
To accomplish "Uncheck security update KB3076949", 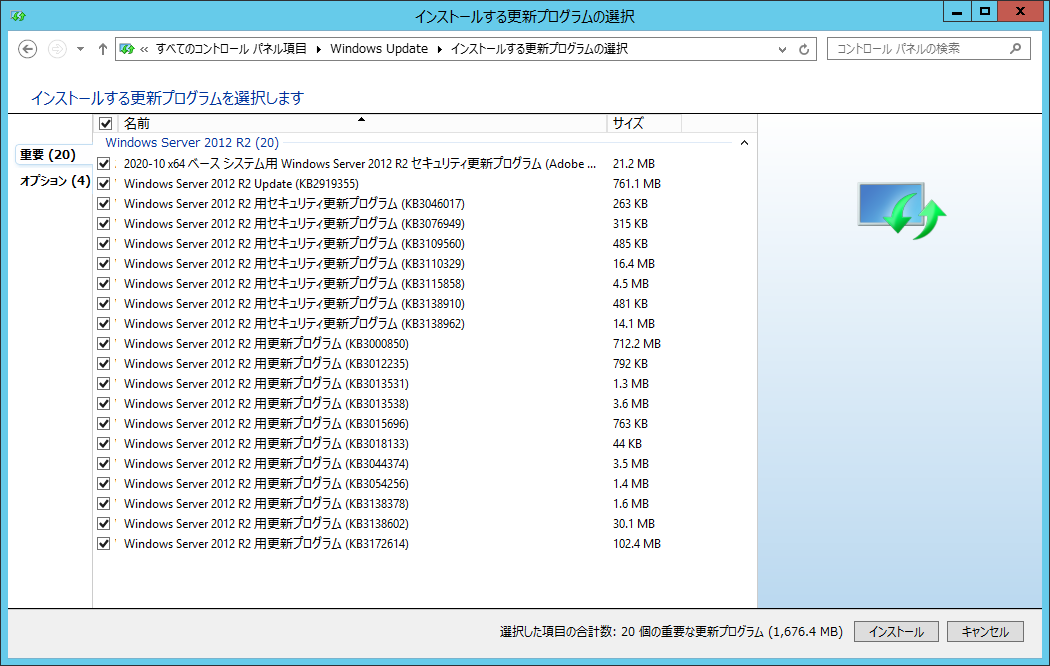I will tap(103, 224).
